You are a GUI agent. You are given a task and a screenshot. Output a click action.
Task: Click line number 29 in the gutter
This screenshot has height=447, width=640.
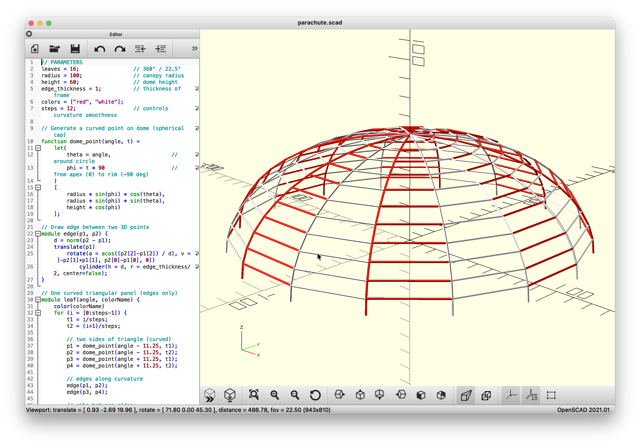pyautogui.click(x=30, y=293)
